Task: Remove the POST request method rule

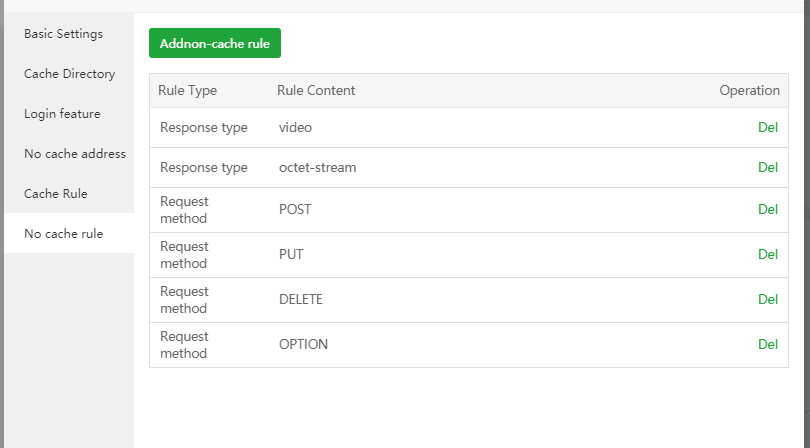Action: pos(767,210)
